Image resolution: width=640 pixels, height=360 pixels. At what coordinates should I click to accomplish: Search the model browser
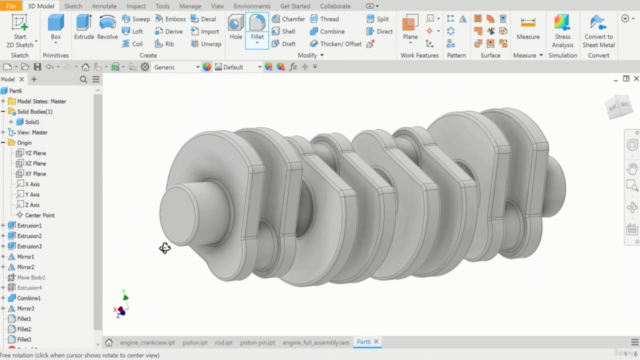tap(83, 79)
